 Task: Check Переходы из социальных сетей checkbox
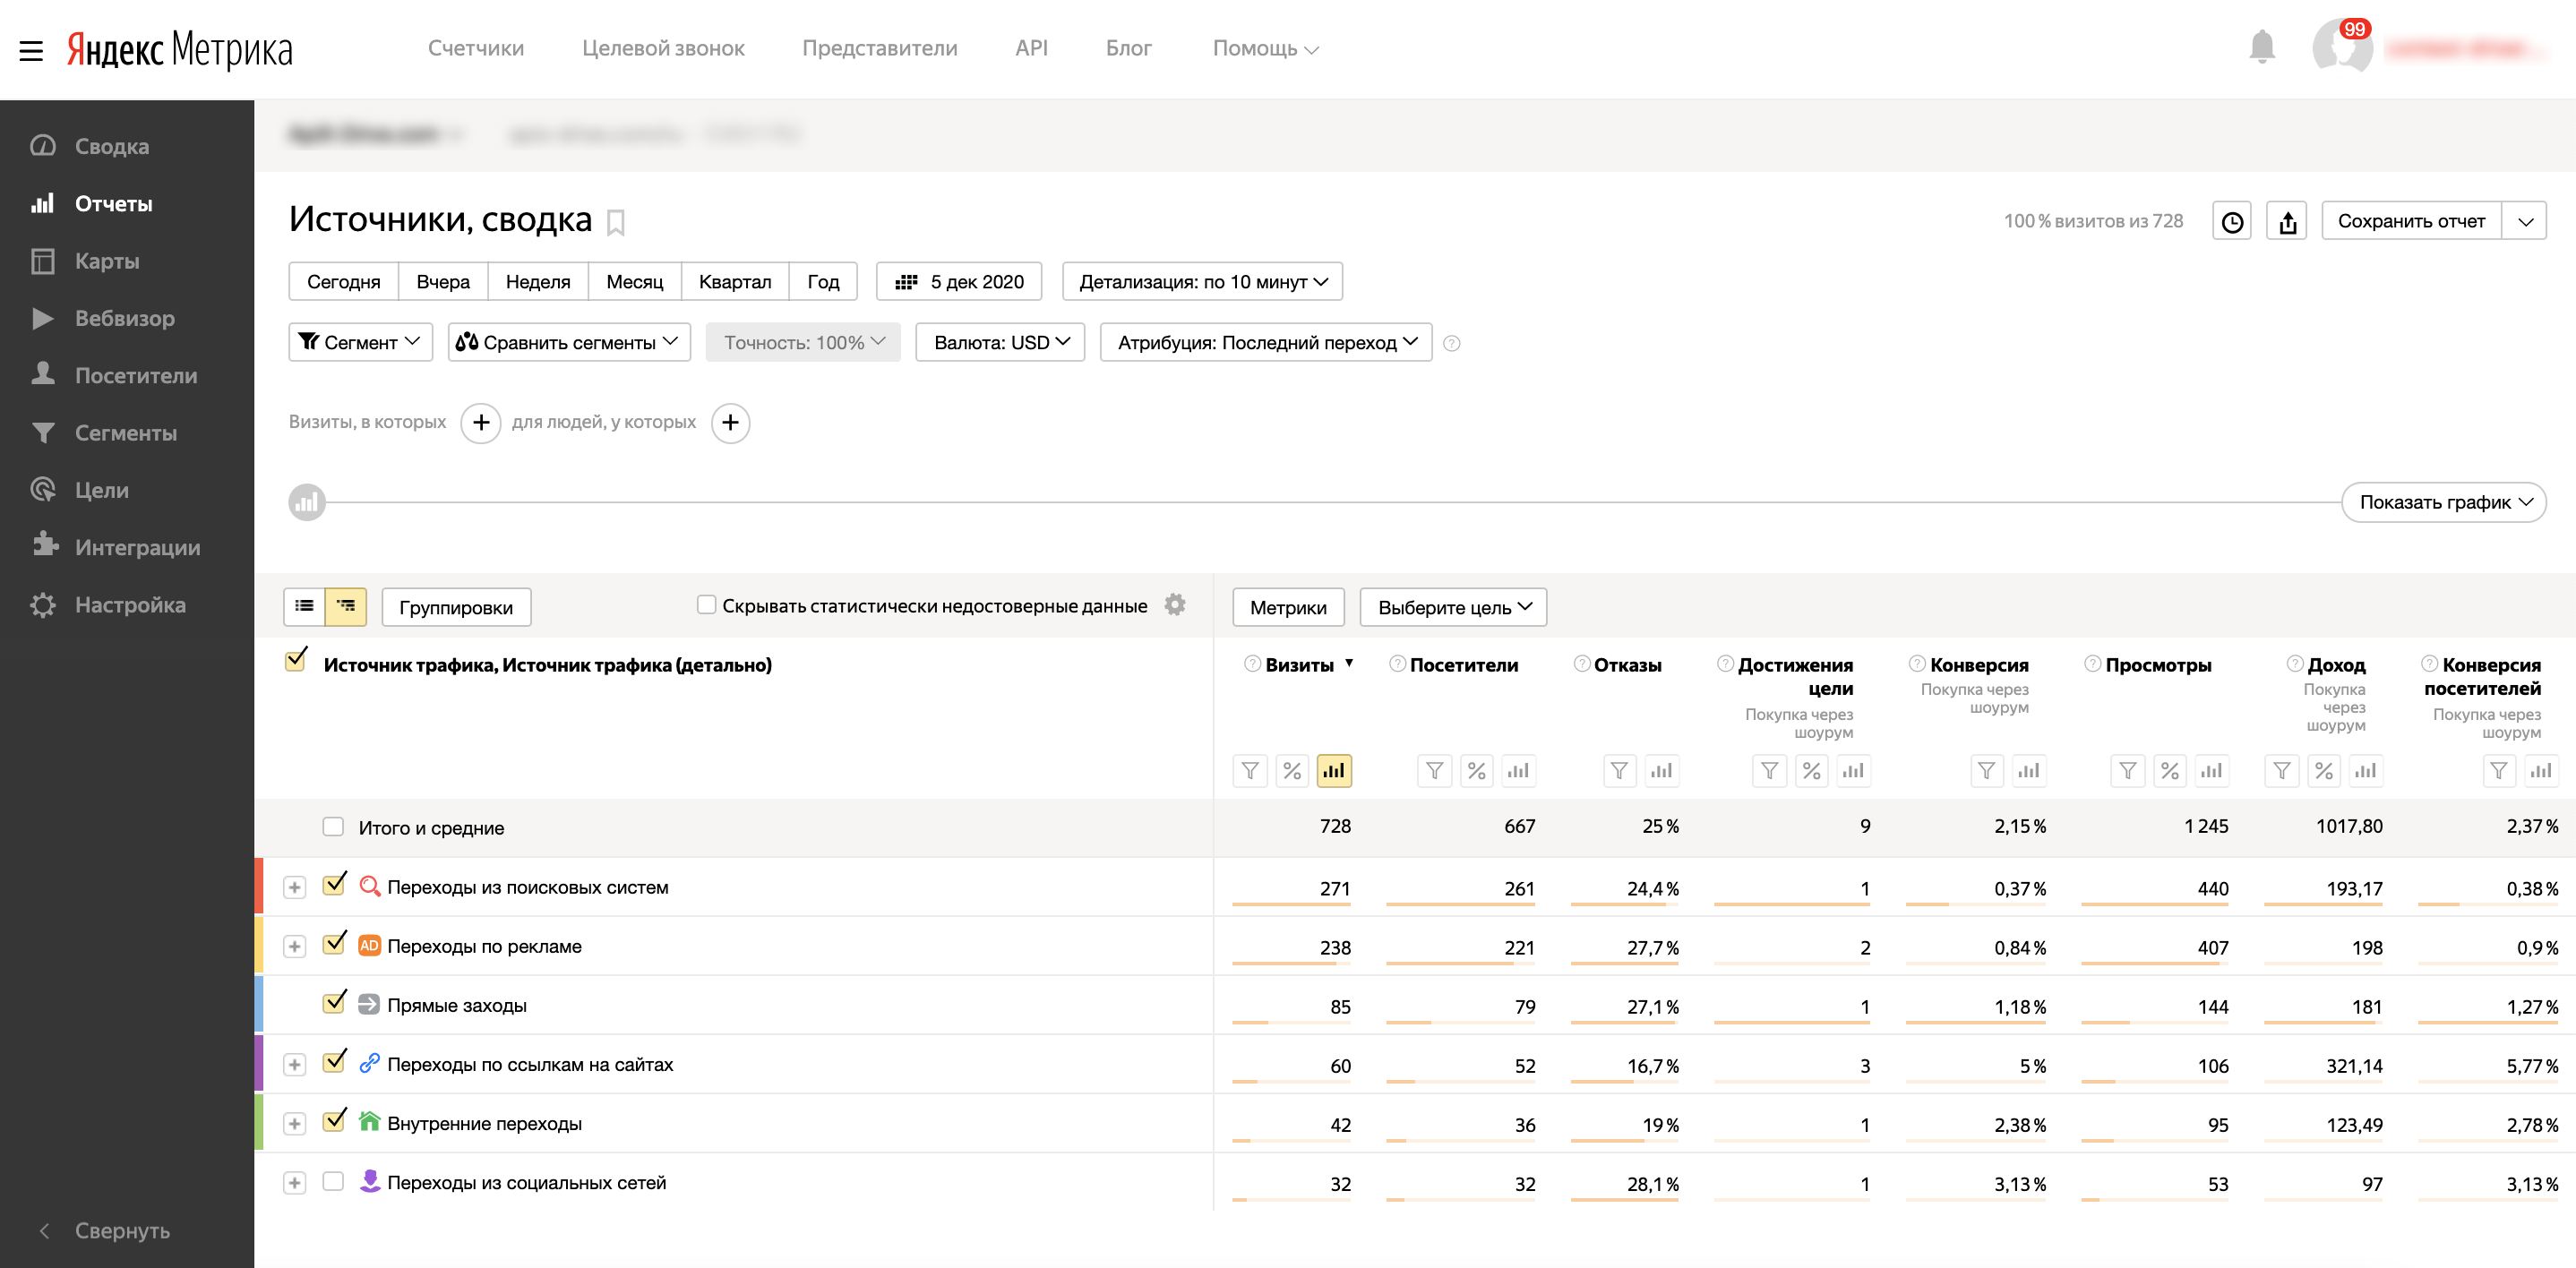(x=333, y=1181)
